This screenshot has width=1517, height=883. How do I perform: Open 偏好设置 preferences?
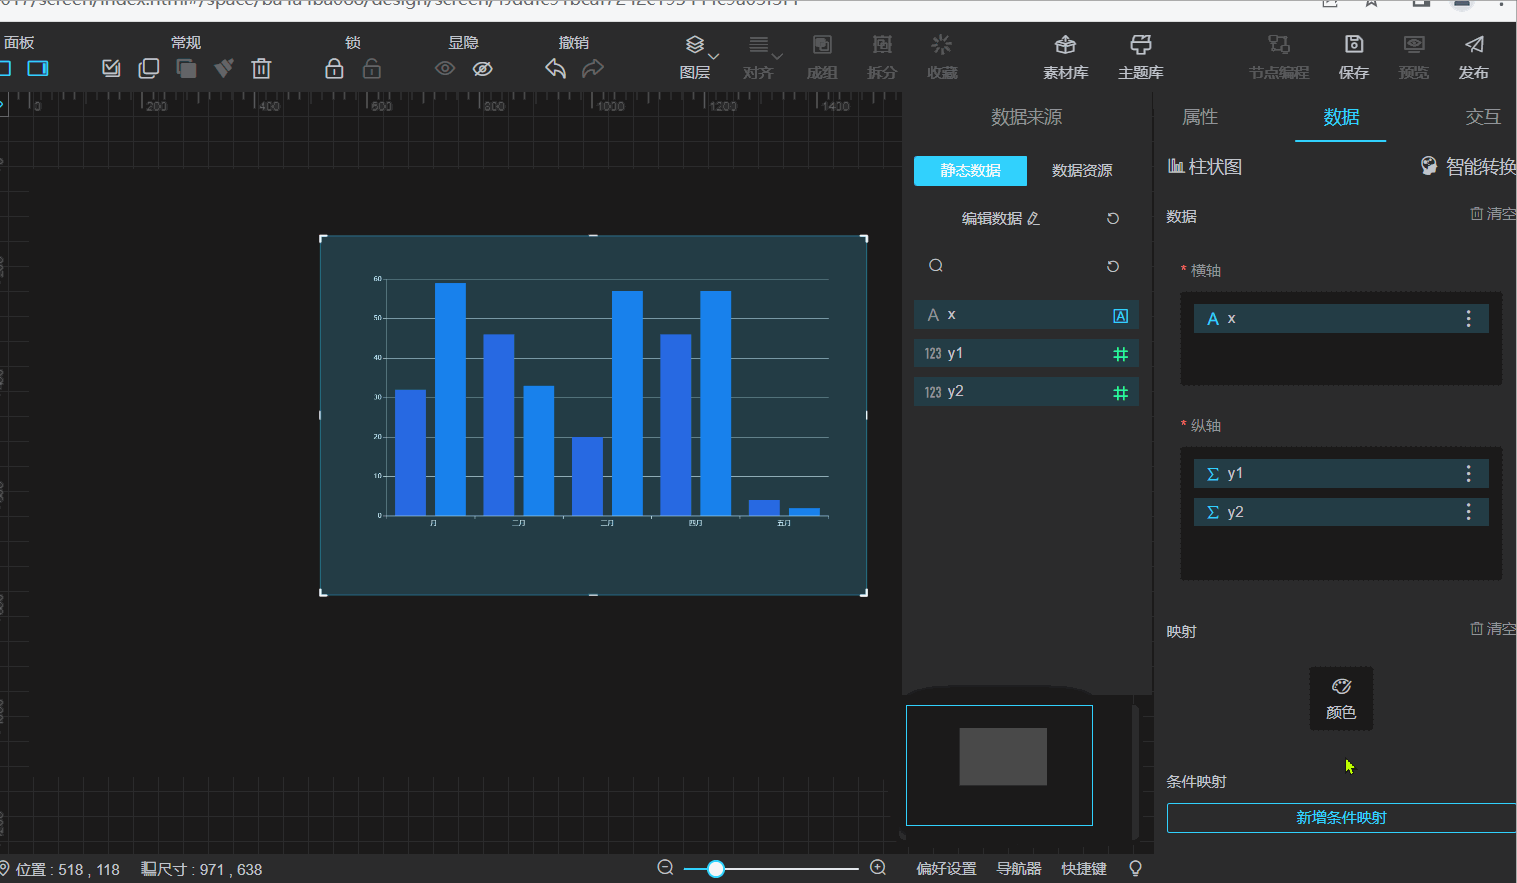(946, 869)
